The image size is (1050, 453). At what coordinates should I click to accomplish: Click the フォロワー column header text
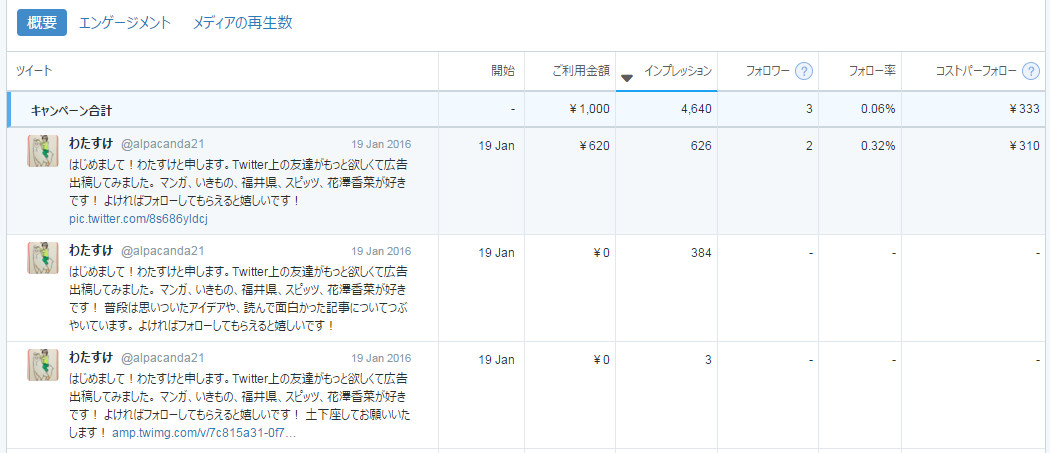767,70
